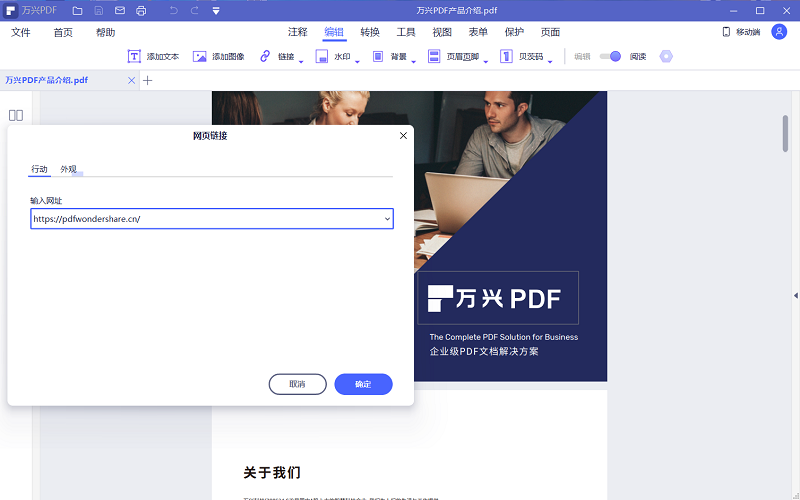Click the print icon in title bar
This screenshot has width=800, height=500.
(x=141, y=11)
